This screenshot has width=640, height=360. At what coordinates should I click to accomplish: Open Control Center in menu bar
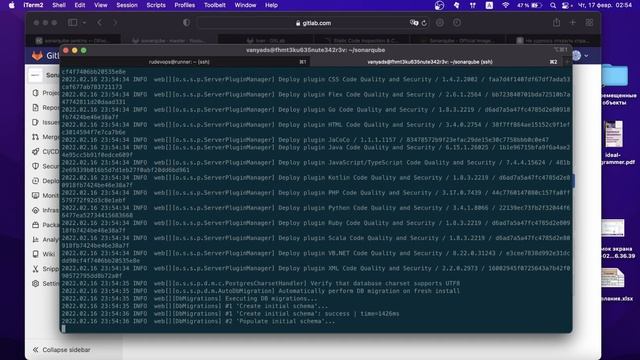[567, 5]
